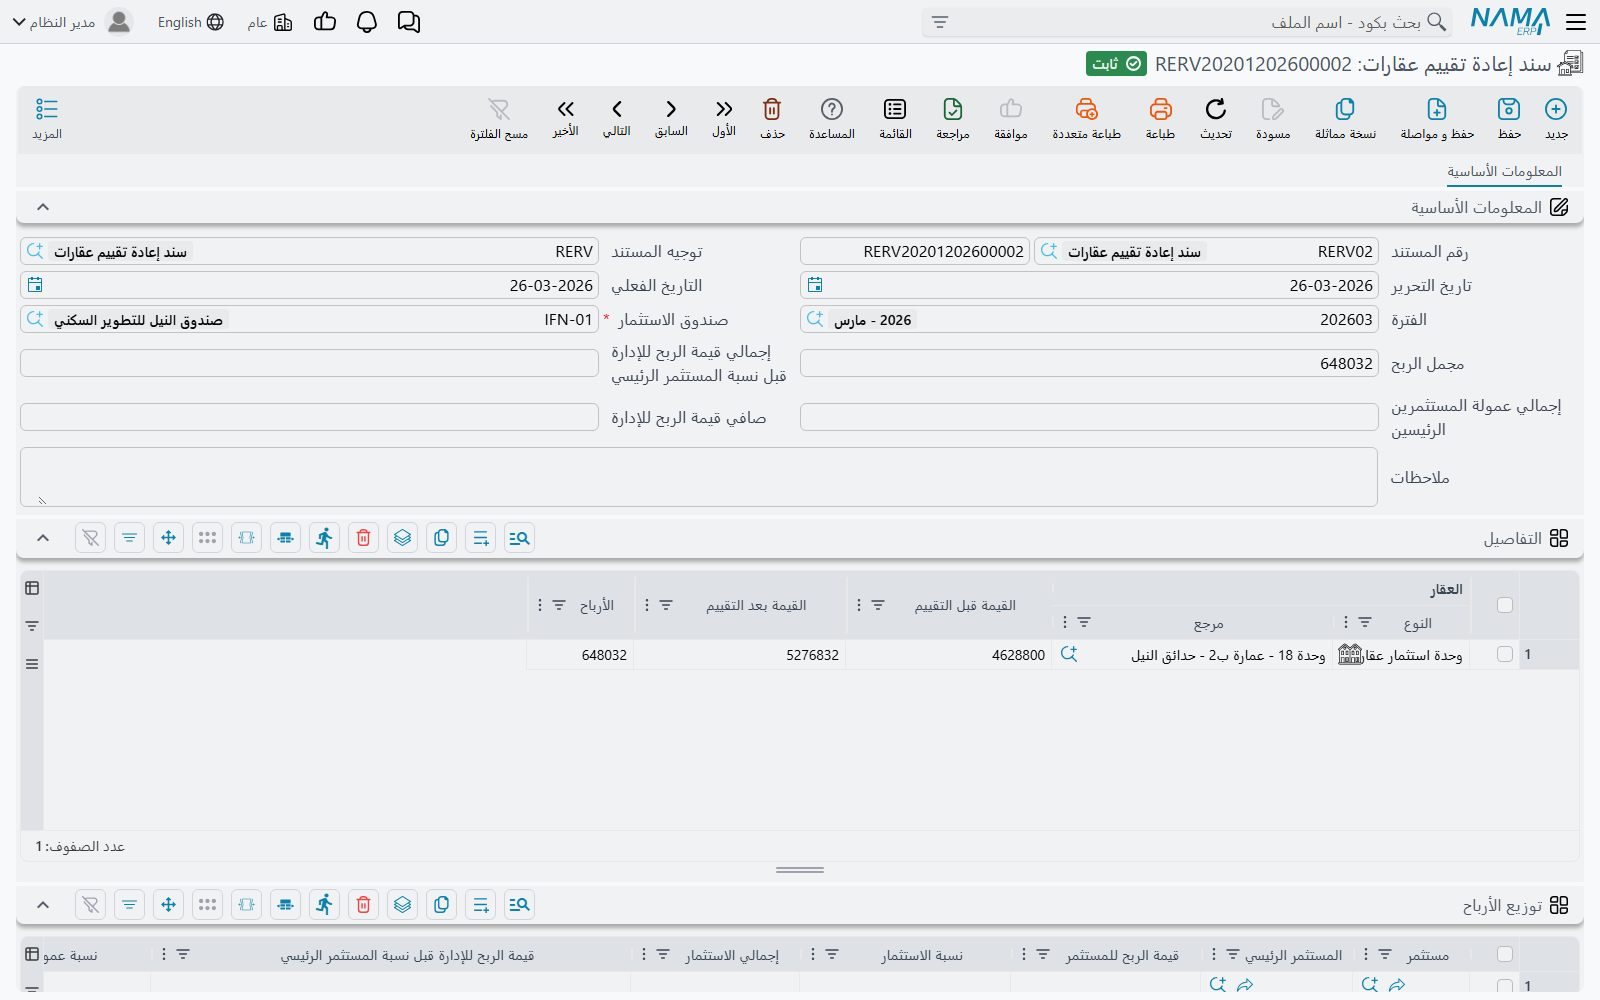Click the thumbs-up feedback icon
The height and width of the screenshot is (1000, 1600).
click(x=325, y=22)
